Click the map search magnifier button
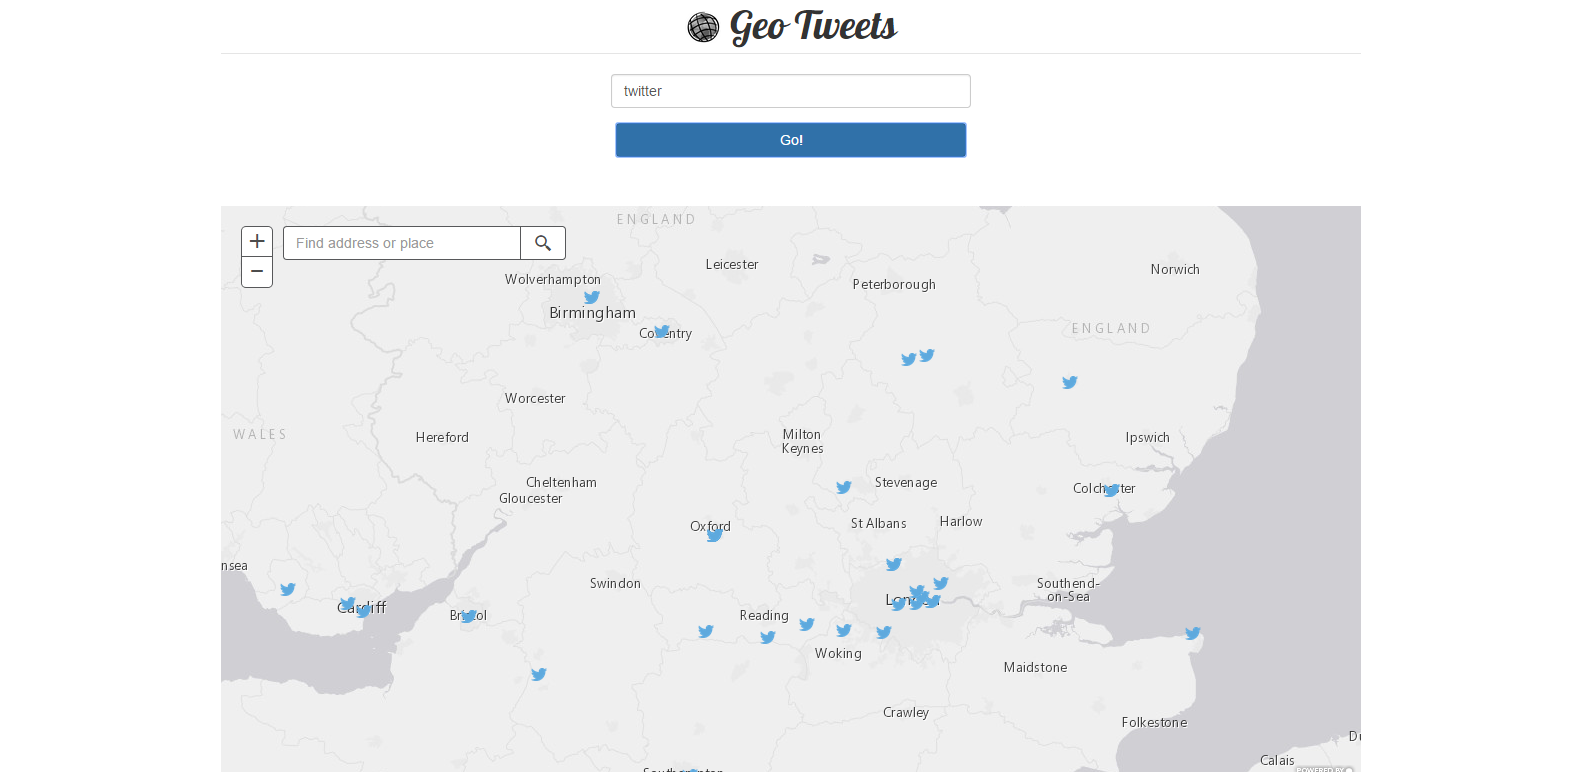The width and height of the screenshot is (1569, 779). click(543, 243)
